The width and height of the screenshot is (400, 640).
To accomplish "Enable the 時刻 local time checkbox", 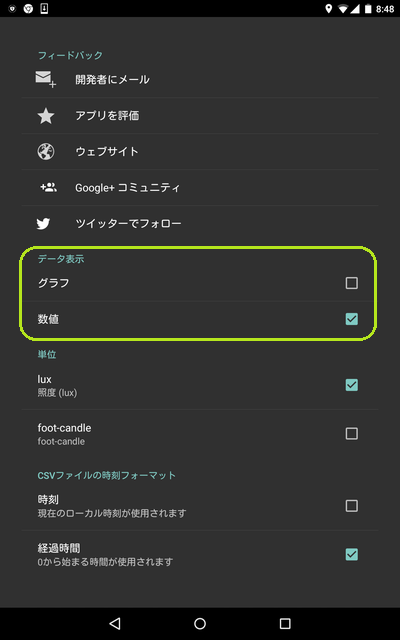I will click(351, 506).
